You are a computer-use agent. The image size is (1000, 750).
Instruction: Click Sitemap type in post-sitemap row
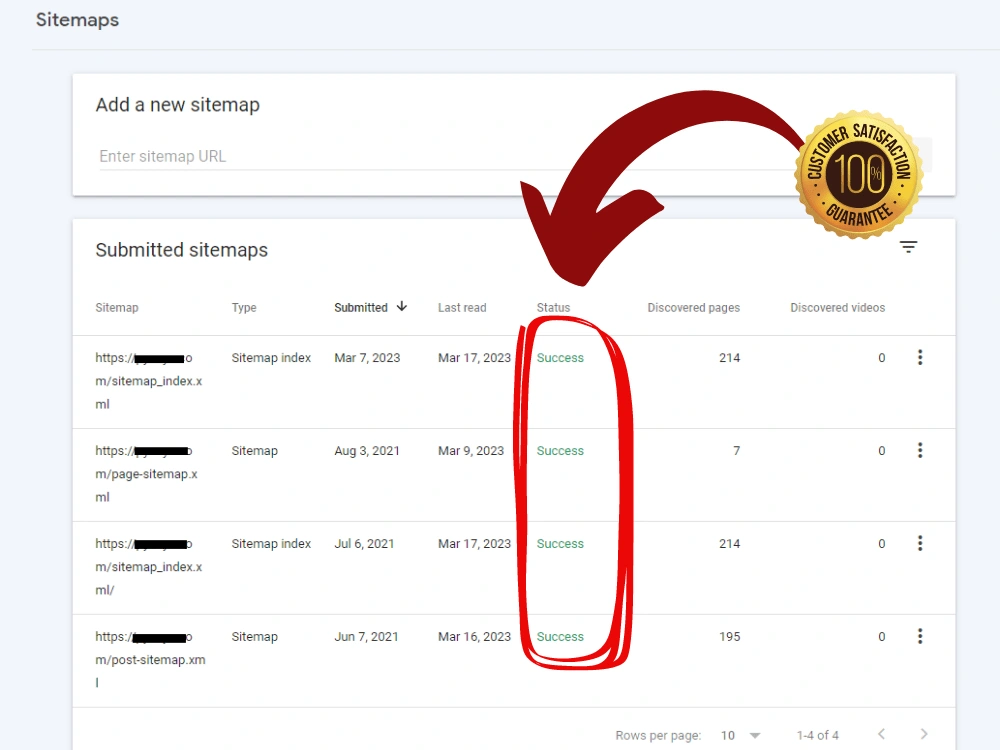tap(254, 636)
